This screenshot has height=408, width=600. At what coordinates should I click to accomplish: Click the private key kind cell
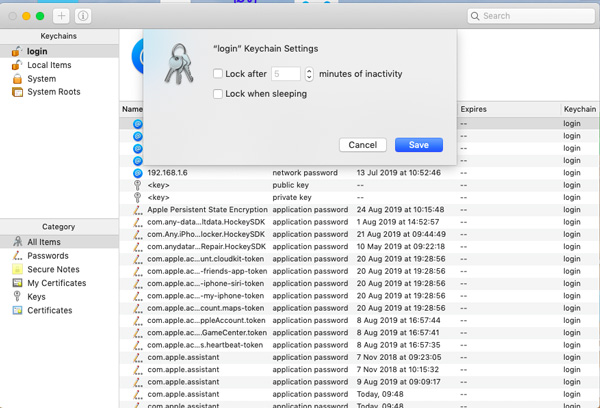(292, 197)
